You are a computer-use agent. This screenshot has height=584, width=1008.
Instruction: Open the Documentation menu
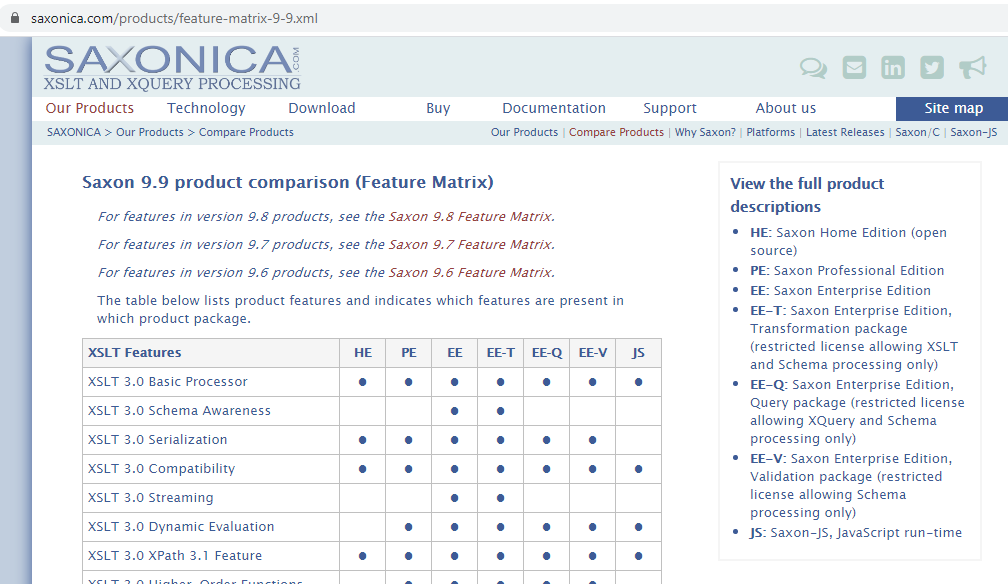[554, 108]
